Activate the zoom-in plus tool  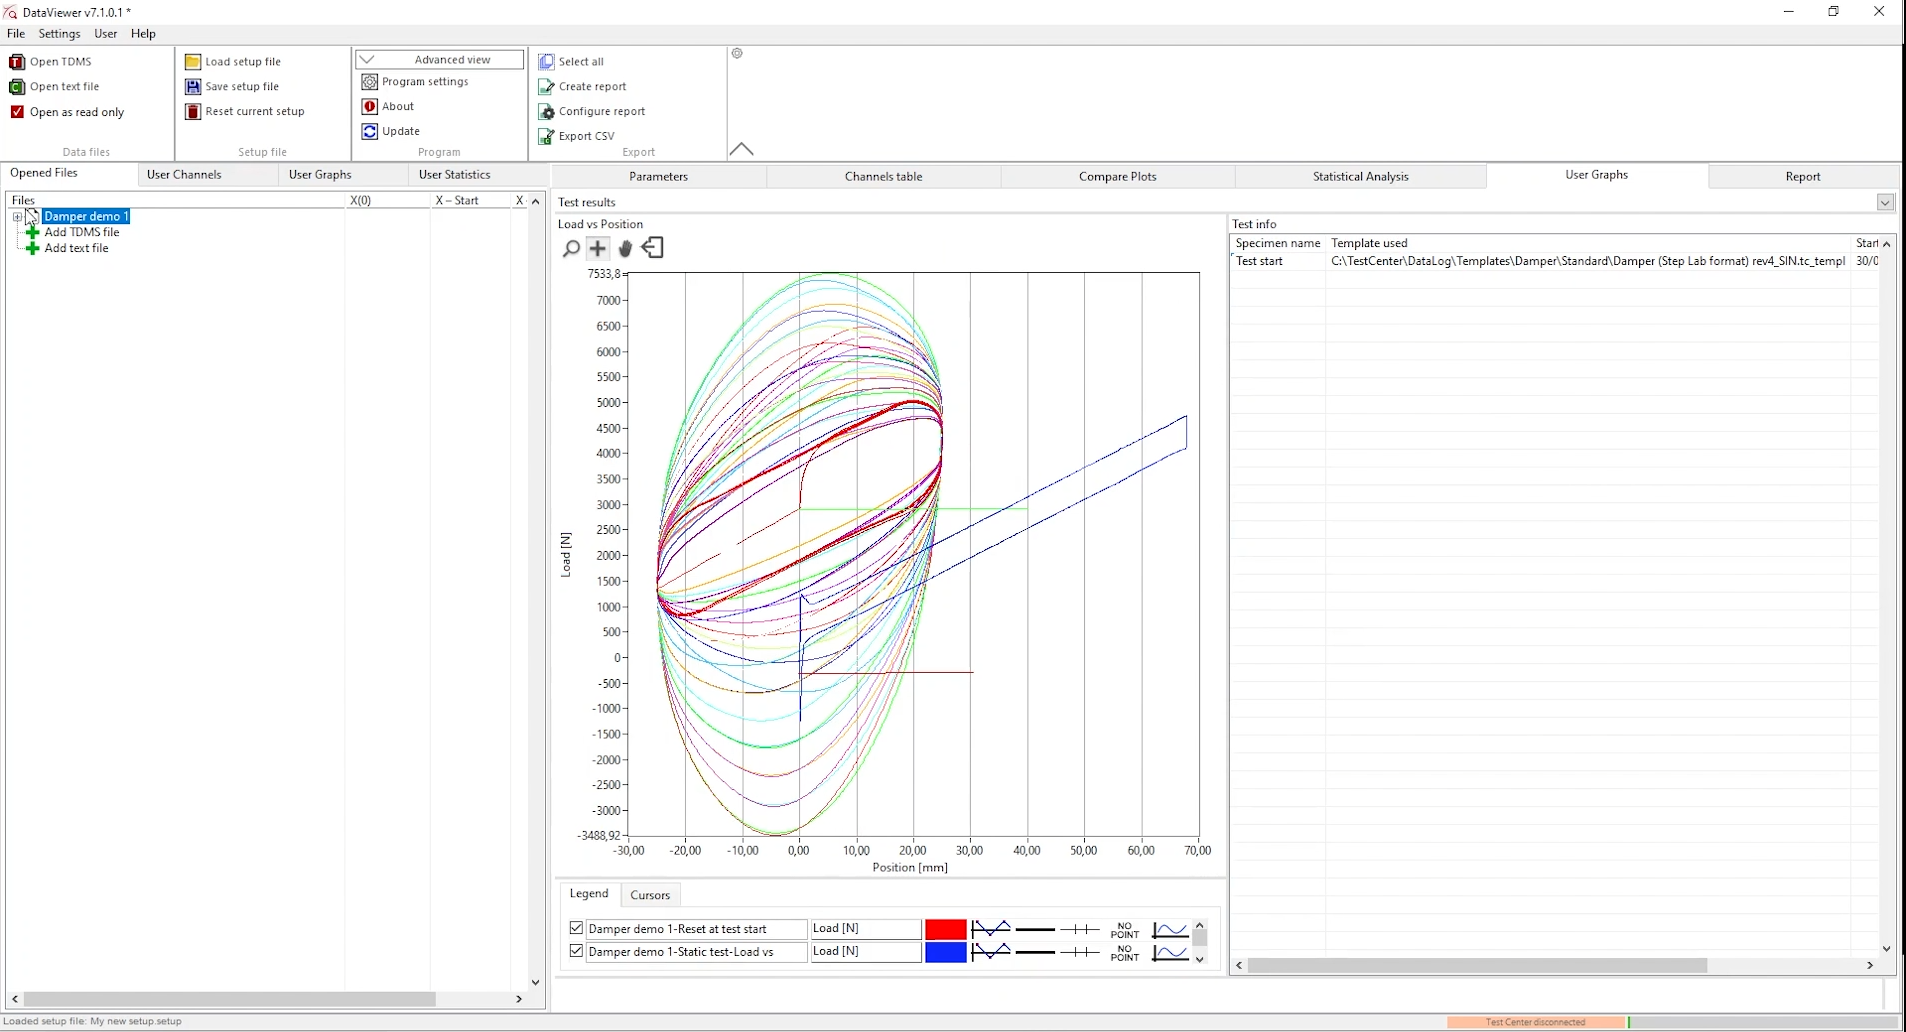click(598, 248)
